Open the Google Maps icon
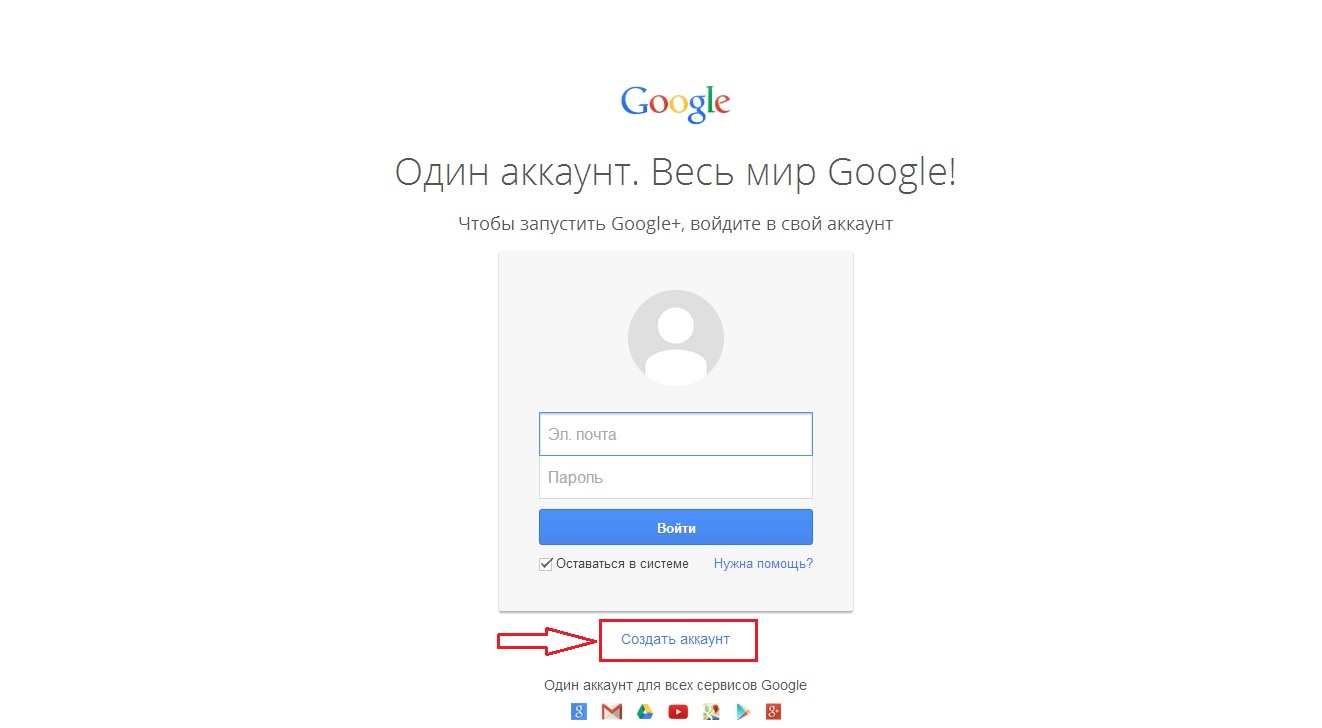 (x=711, y=712)
